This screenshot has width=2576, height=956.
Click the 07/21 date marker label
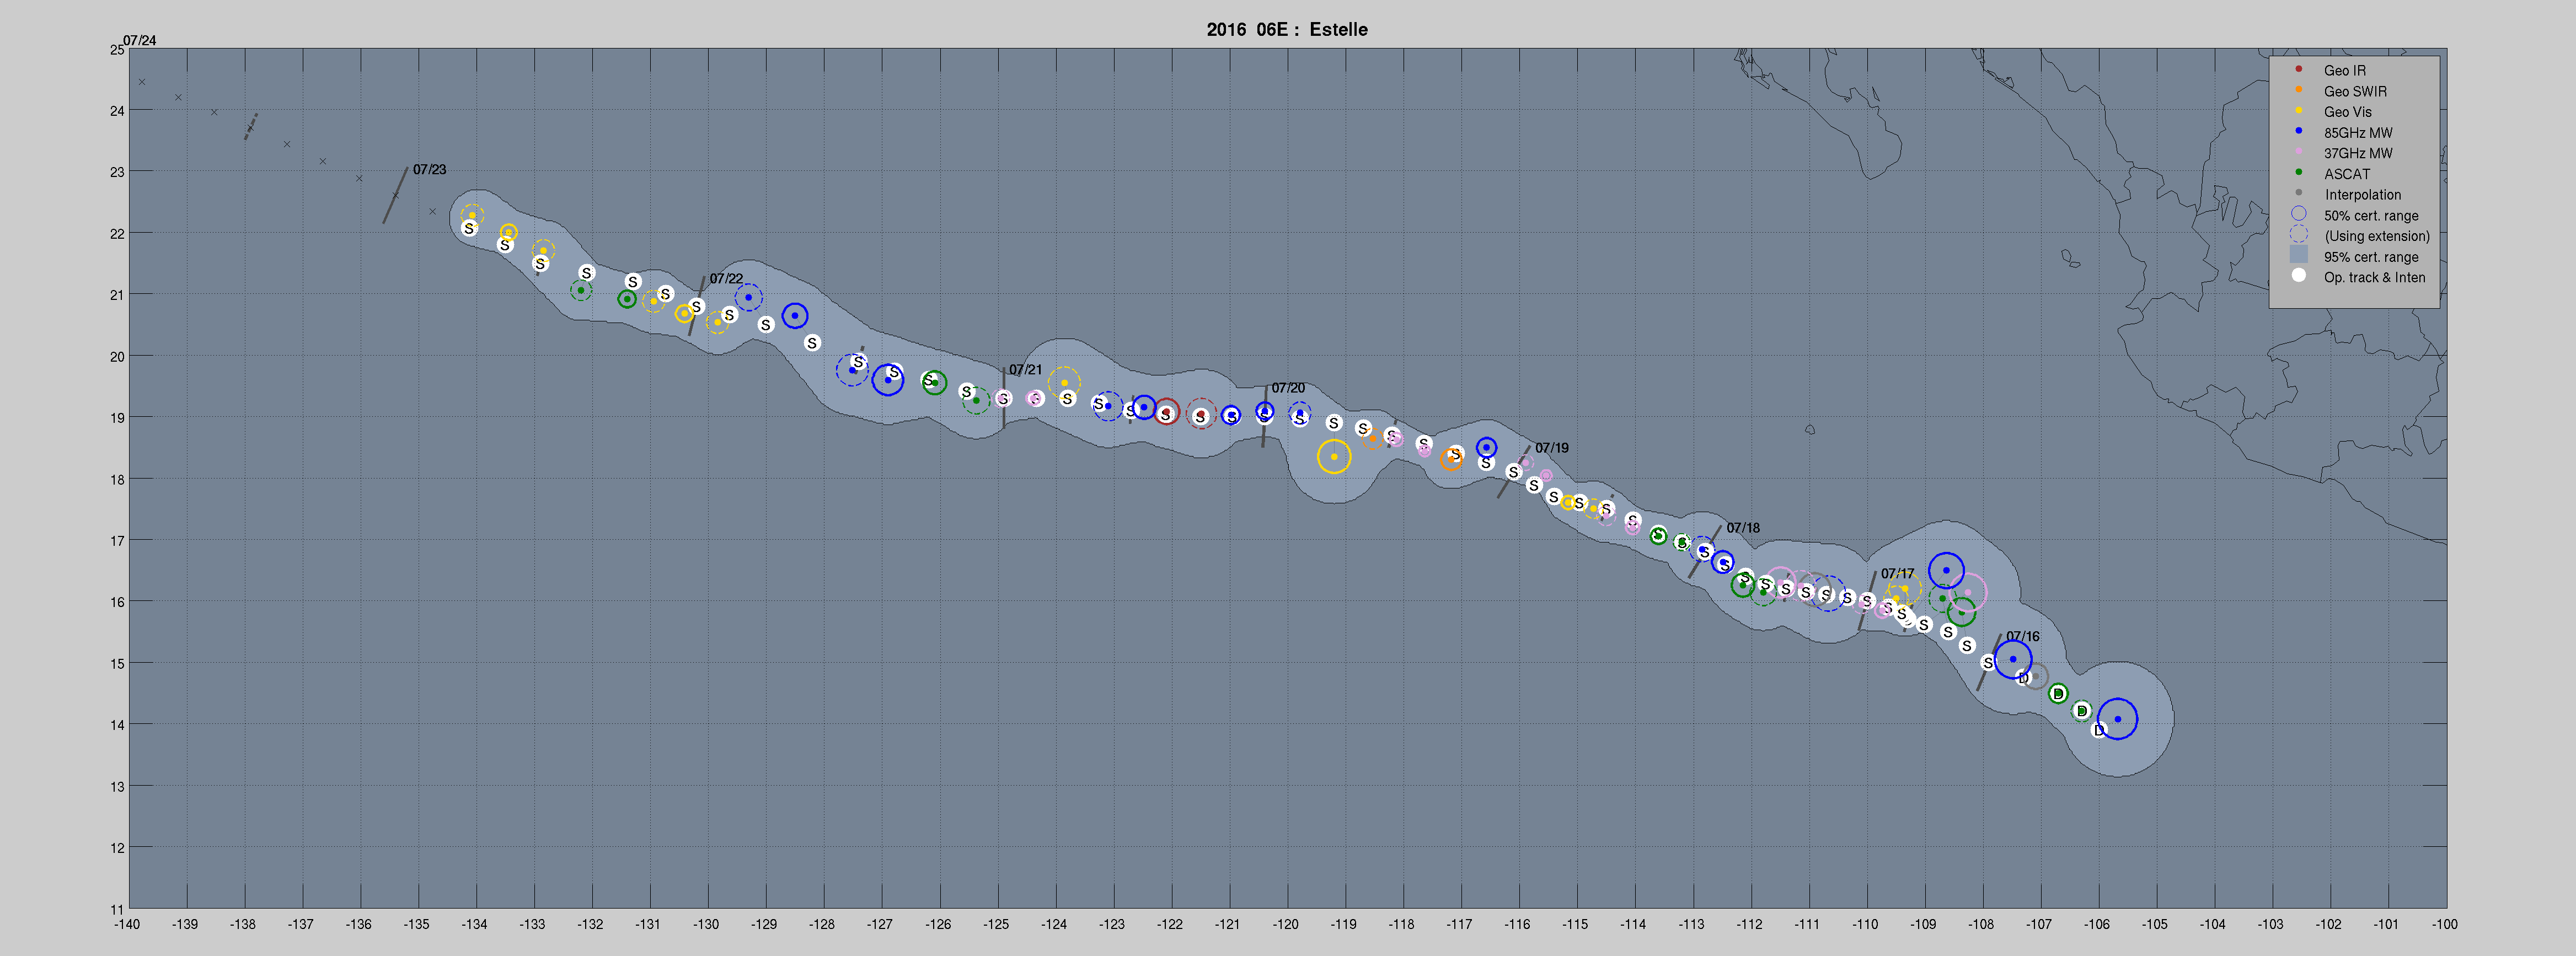coord(1025,370)
